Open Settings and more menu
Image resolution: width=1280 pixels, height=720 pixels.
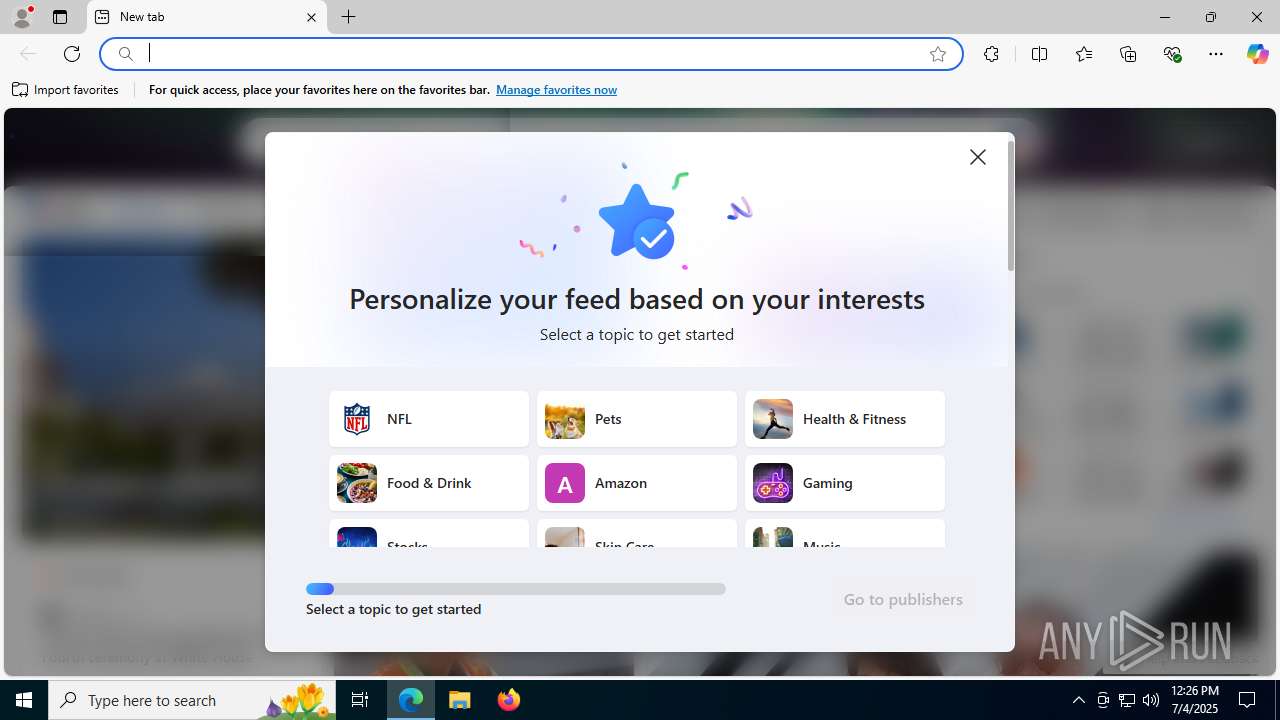(x=1216, y=54)
